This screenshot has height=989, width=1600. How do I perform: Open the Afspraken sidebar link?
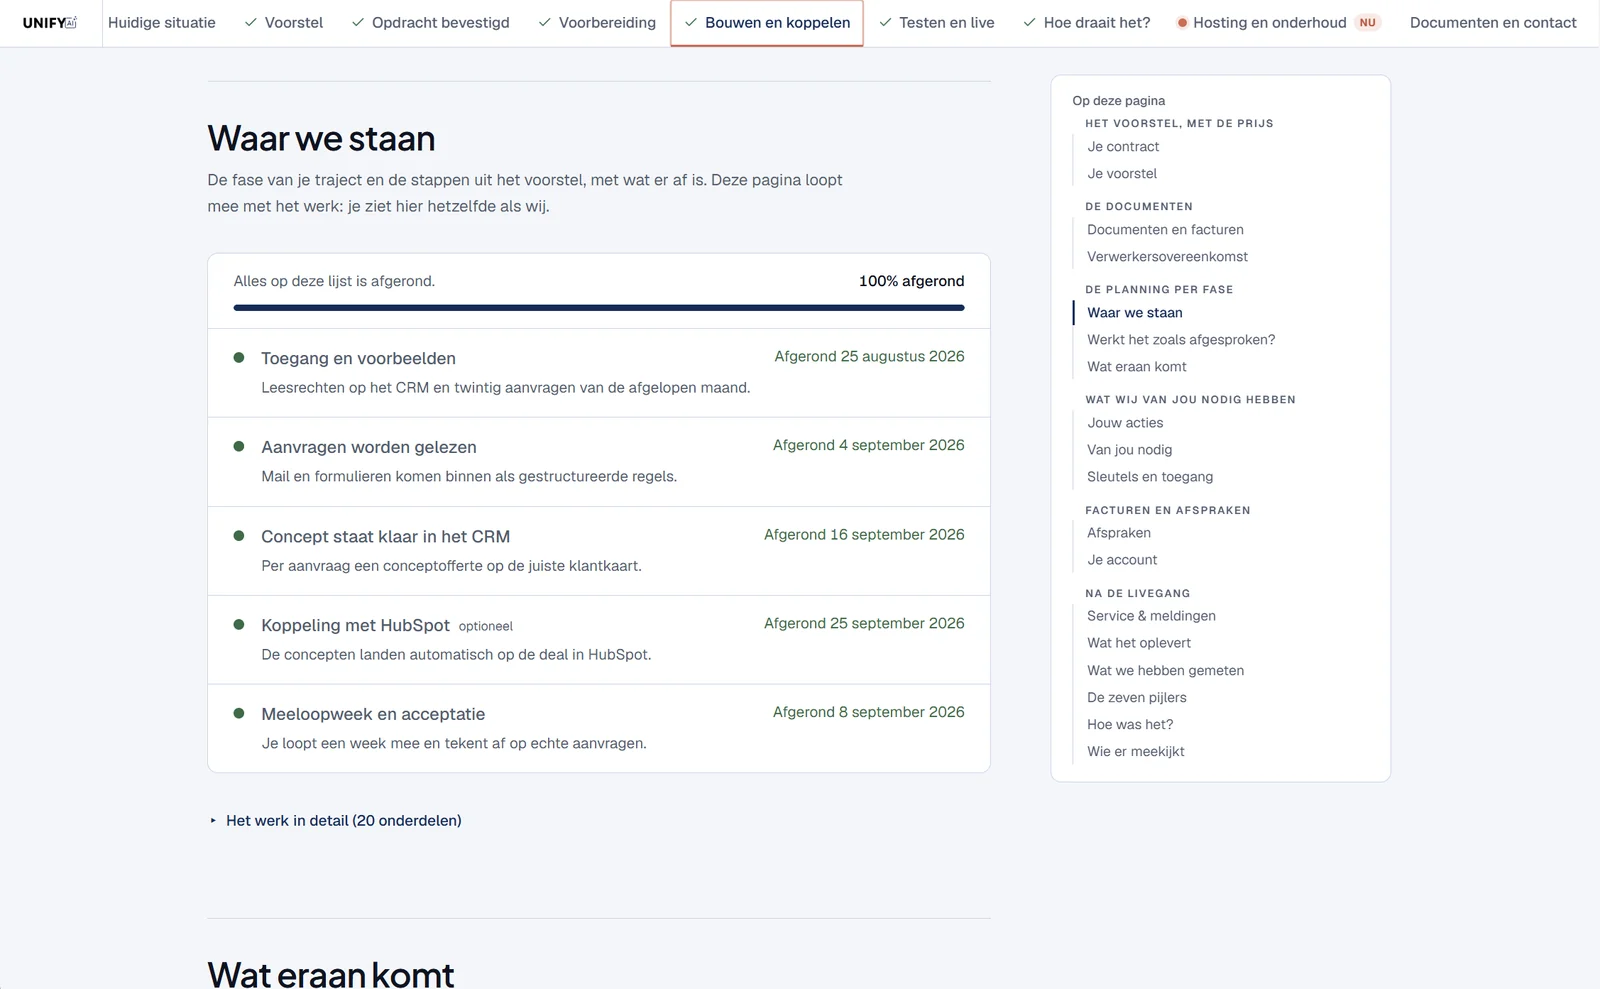[1119, 533]
